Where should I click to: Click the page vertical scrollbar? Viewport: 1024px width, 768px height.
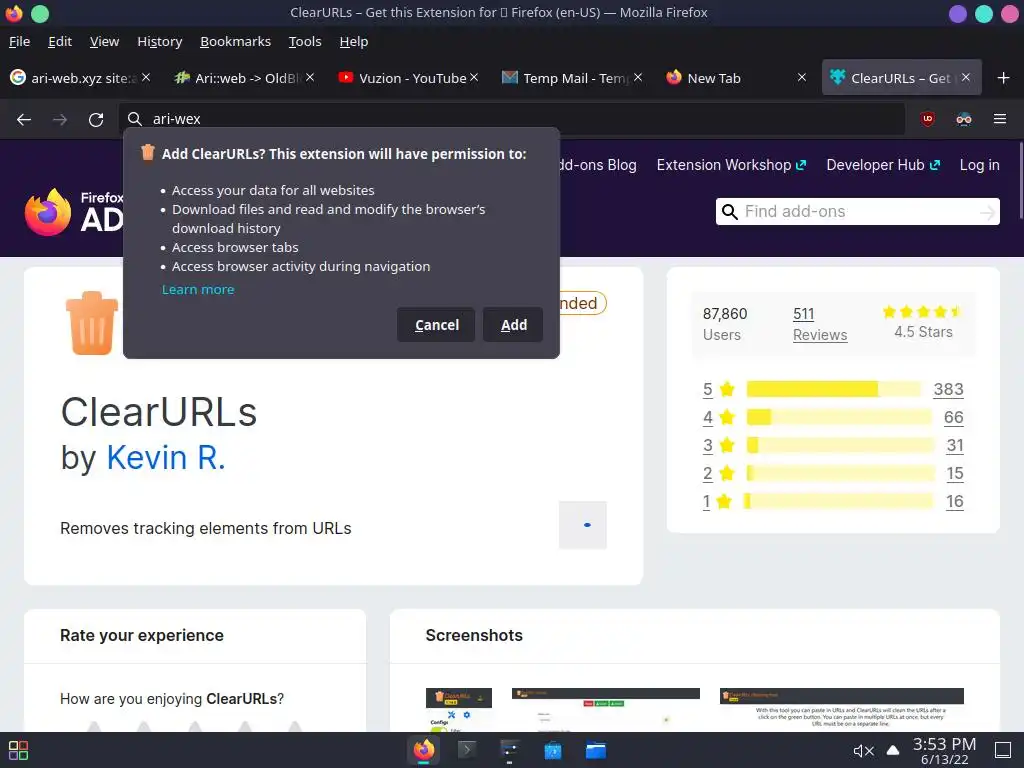point(1020,182)
